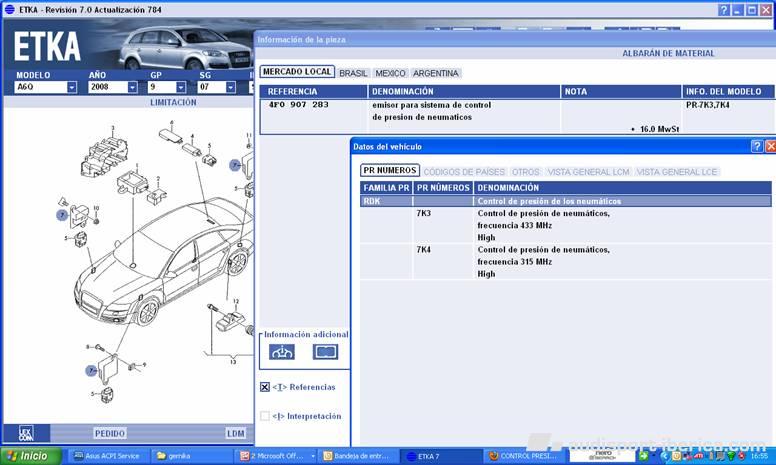This screenshot has width=776, height=465.
Task: Close the Datos del vehículo dialog
Action: pyautogui.click(x=771, y=146)
